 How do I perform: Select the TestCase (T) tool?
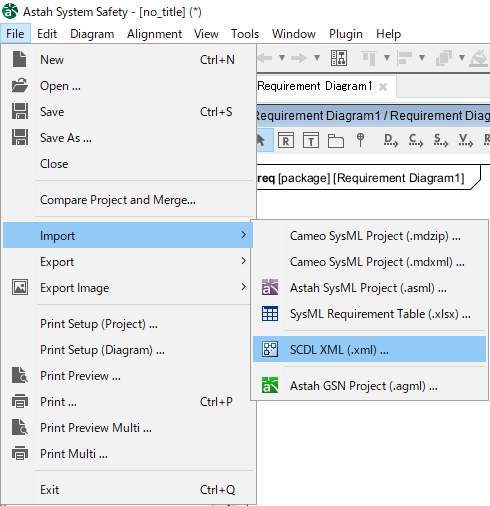coord(311,140)
